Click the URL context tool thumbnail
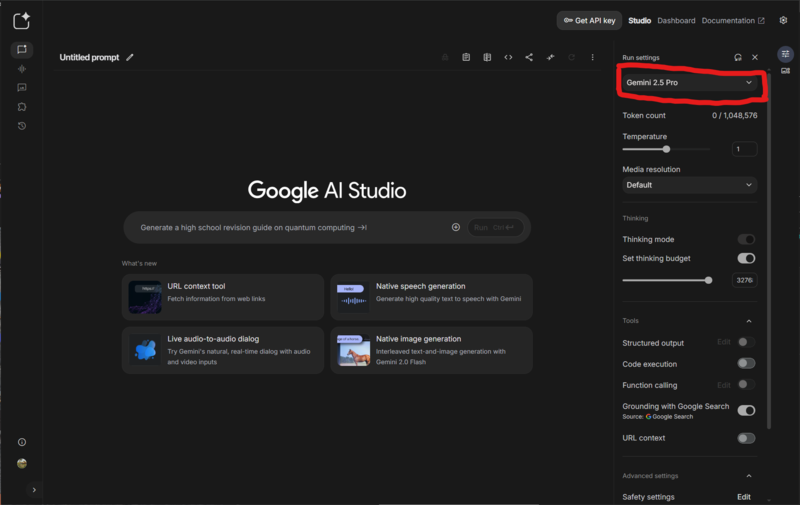 (145, 297)
